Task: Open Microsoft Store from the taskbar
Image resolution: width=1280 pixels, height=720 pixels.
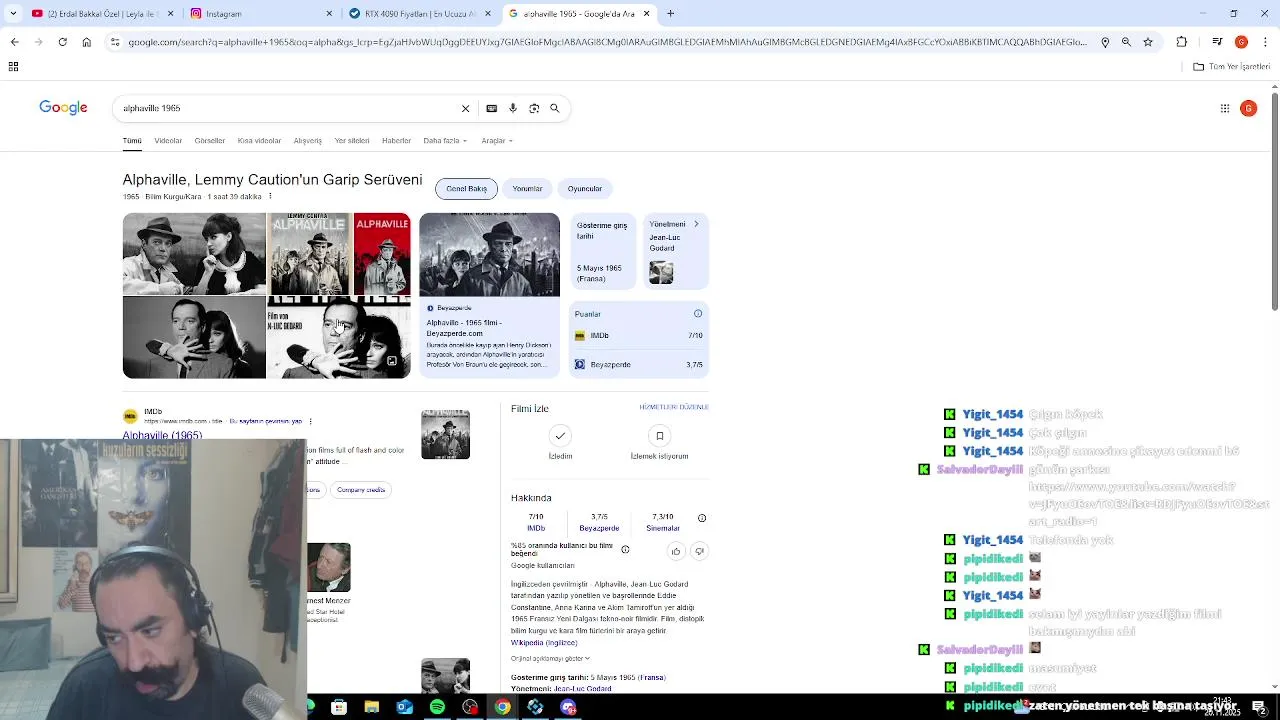Action: [x=339, y=707]
